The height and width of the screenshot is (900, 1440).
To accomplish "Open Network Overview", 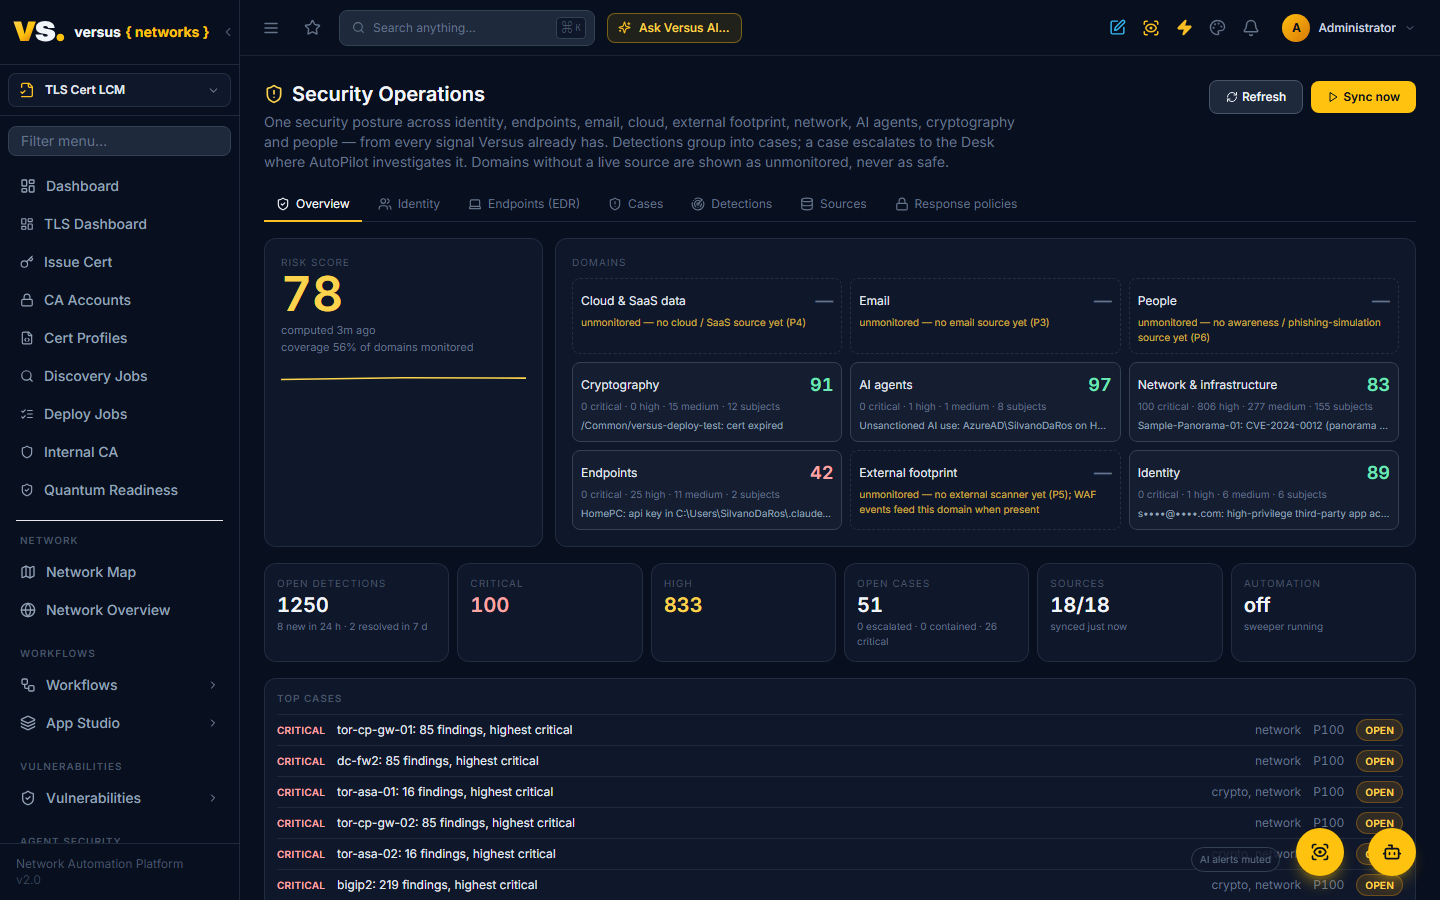I will point(119,610).
